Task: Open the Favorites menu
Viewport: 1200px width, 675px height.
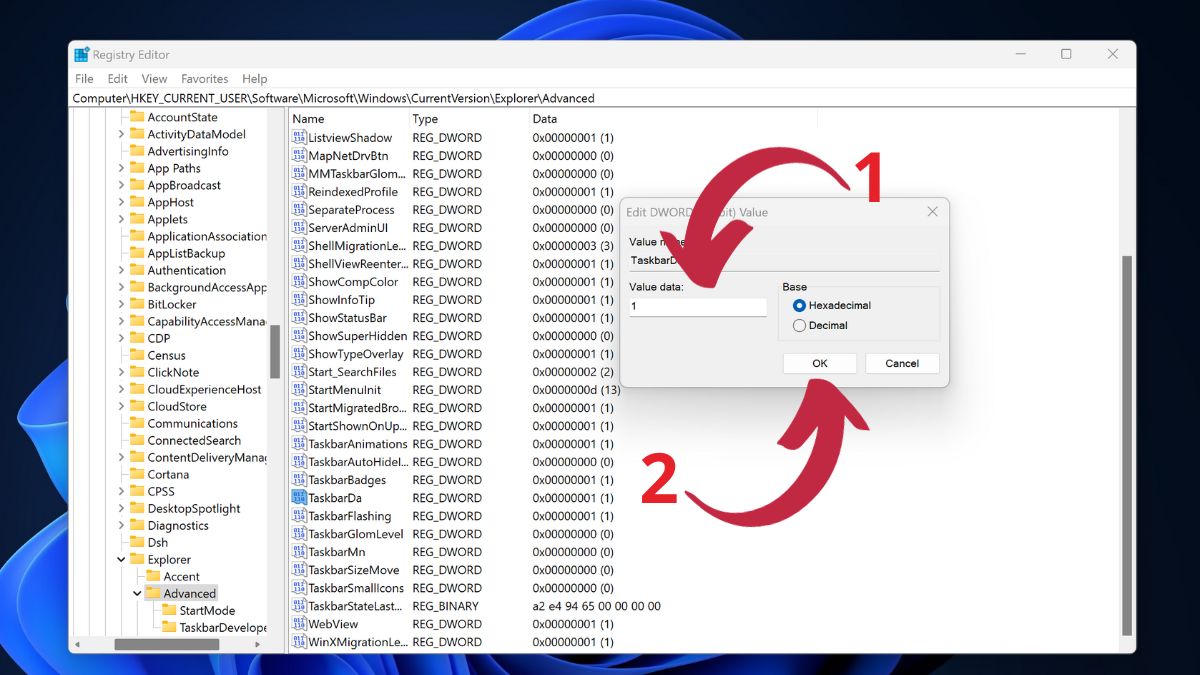Action: pyautogui.click(x=204, y=78)
